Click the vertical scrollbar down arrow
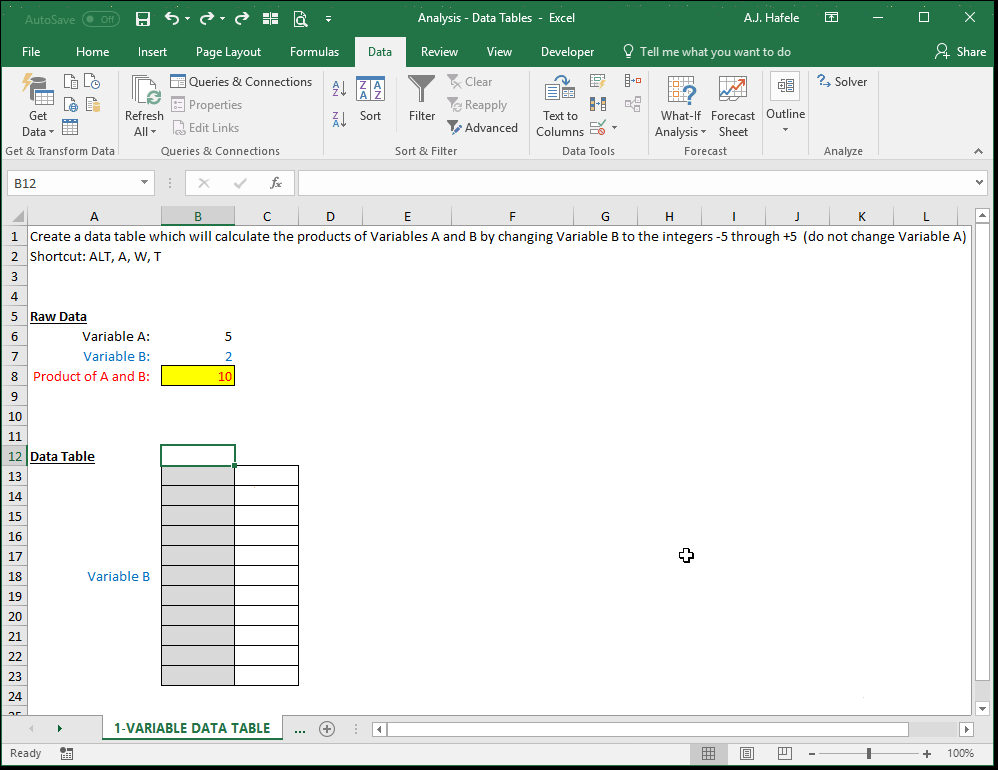 click(982, 708)
